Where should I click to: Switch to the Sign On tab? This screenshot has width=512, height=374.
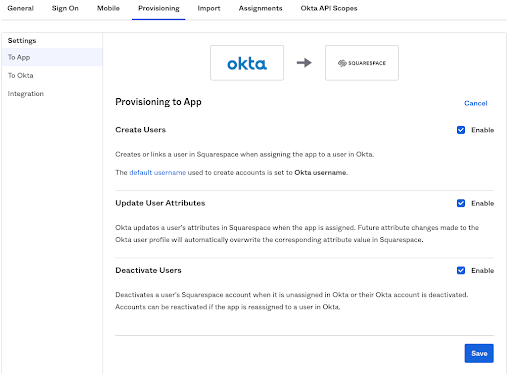point(65,8)
